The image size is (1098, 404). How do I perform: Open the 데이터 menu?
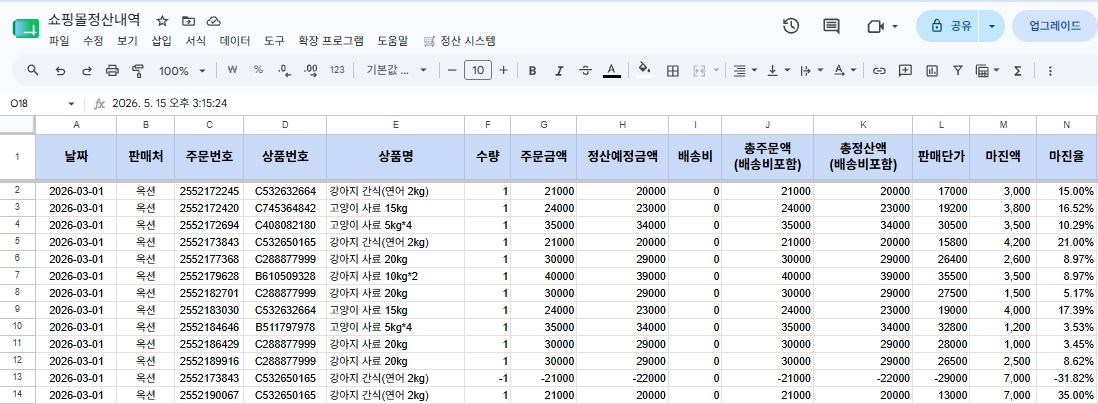(235, 41)
